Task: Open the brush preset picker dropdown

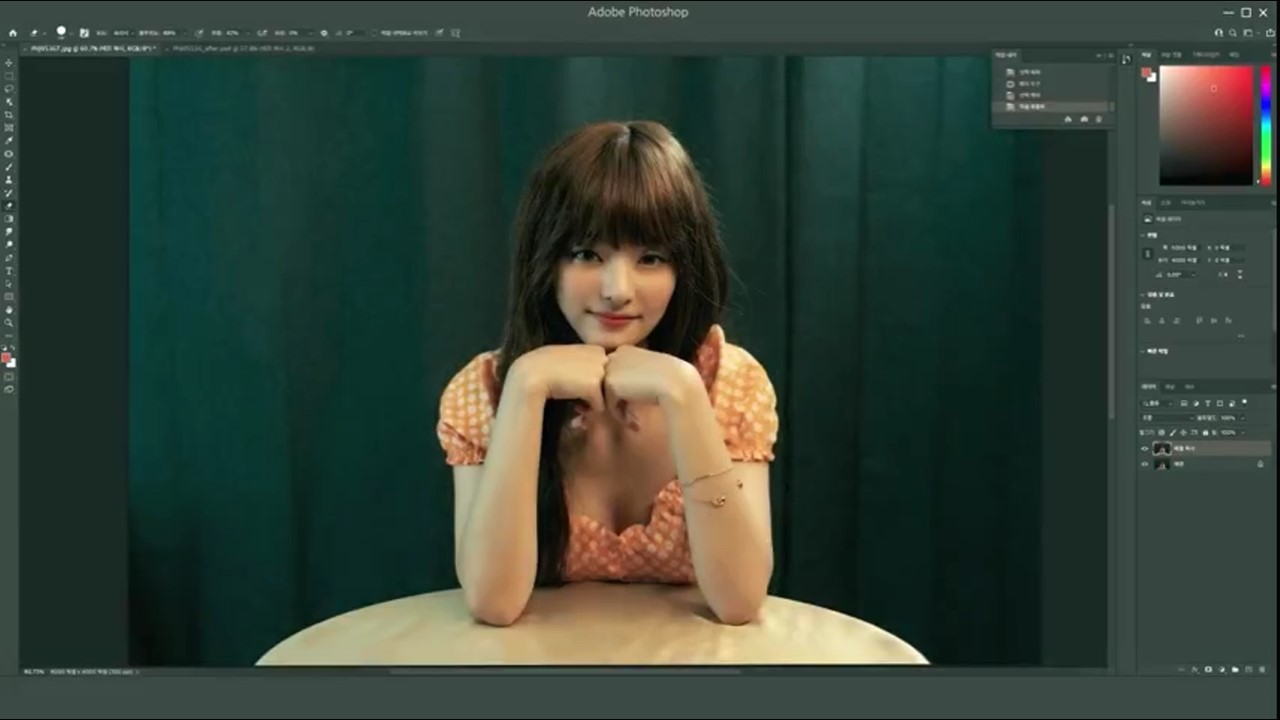Action: (61, 33)
